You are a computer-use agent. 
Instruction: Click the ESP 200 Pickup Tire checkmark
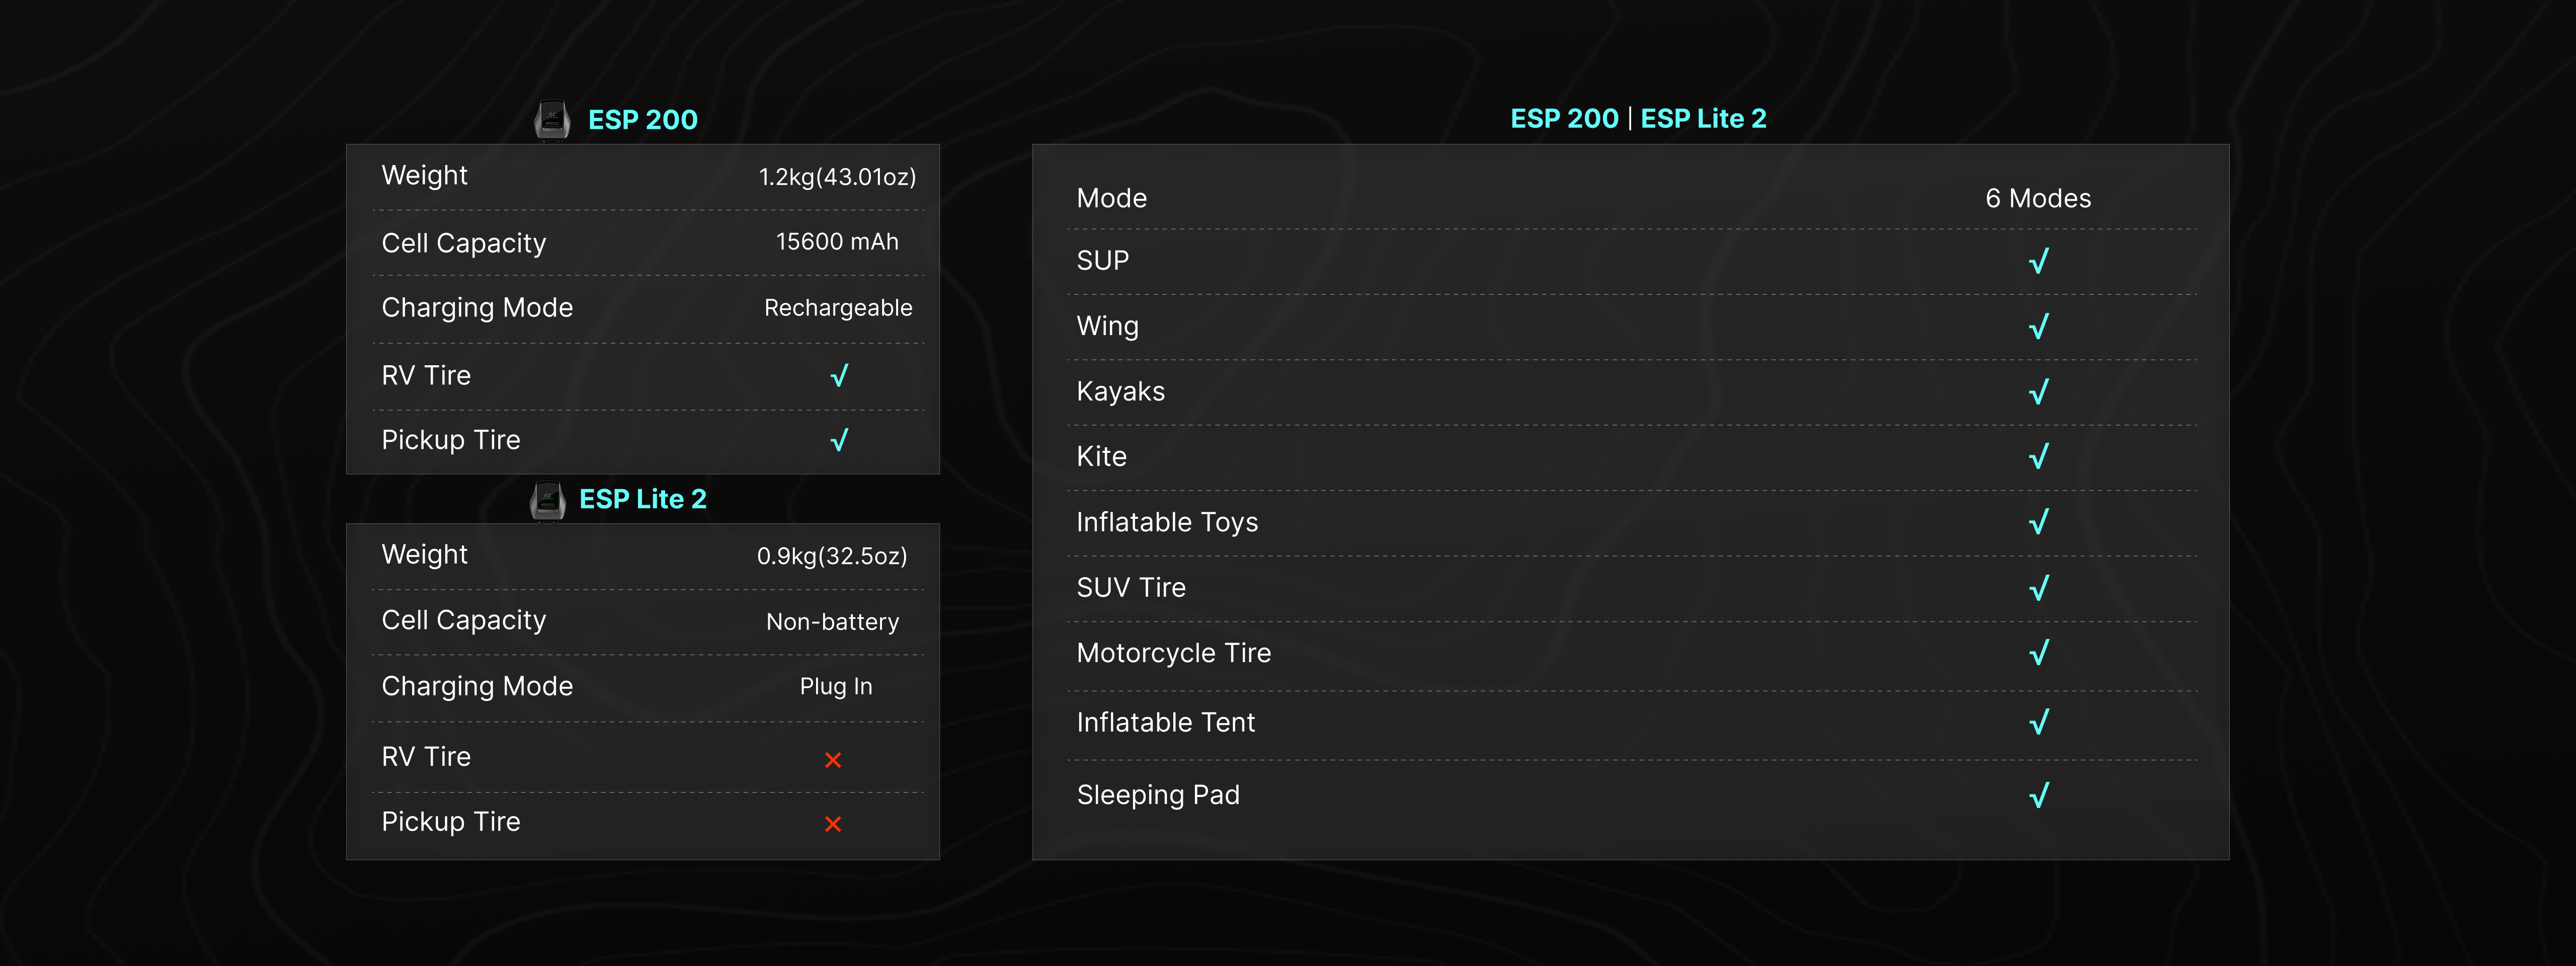pos(839,440)
